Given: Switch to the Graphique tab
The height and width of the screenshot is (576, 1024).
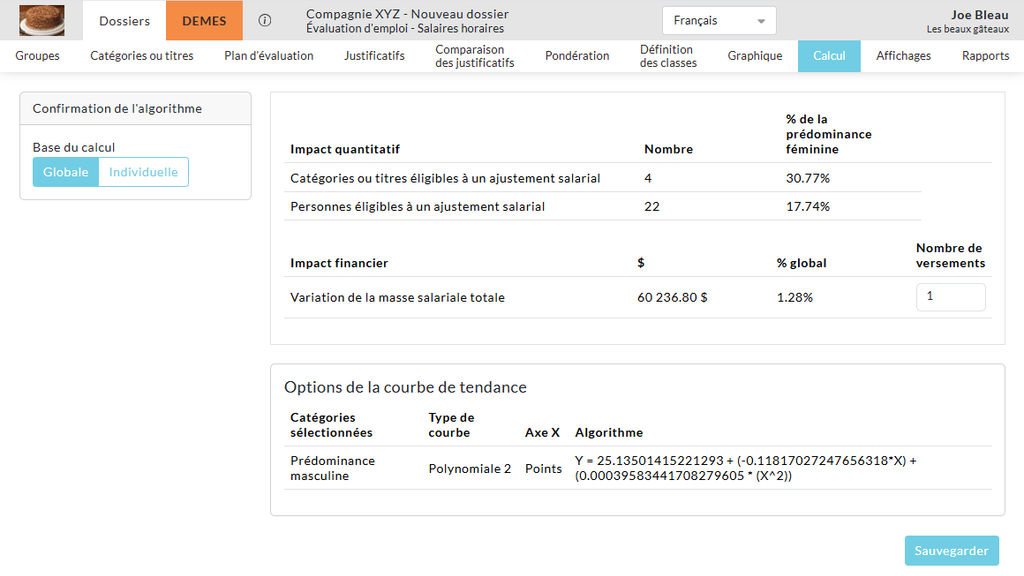Looking at the screenshot, I should tap(755, 56).
